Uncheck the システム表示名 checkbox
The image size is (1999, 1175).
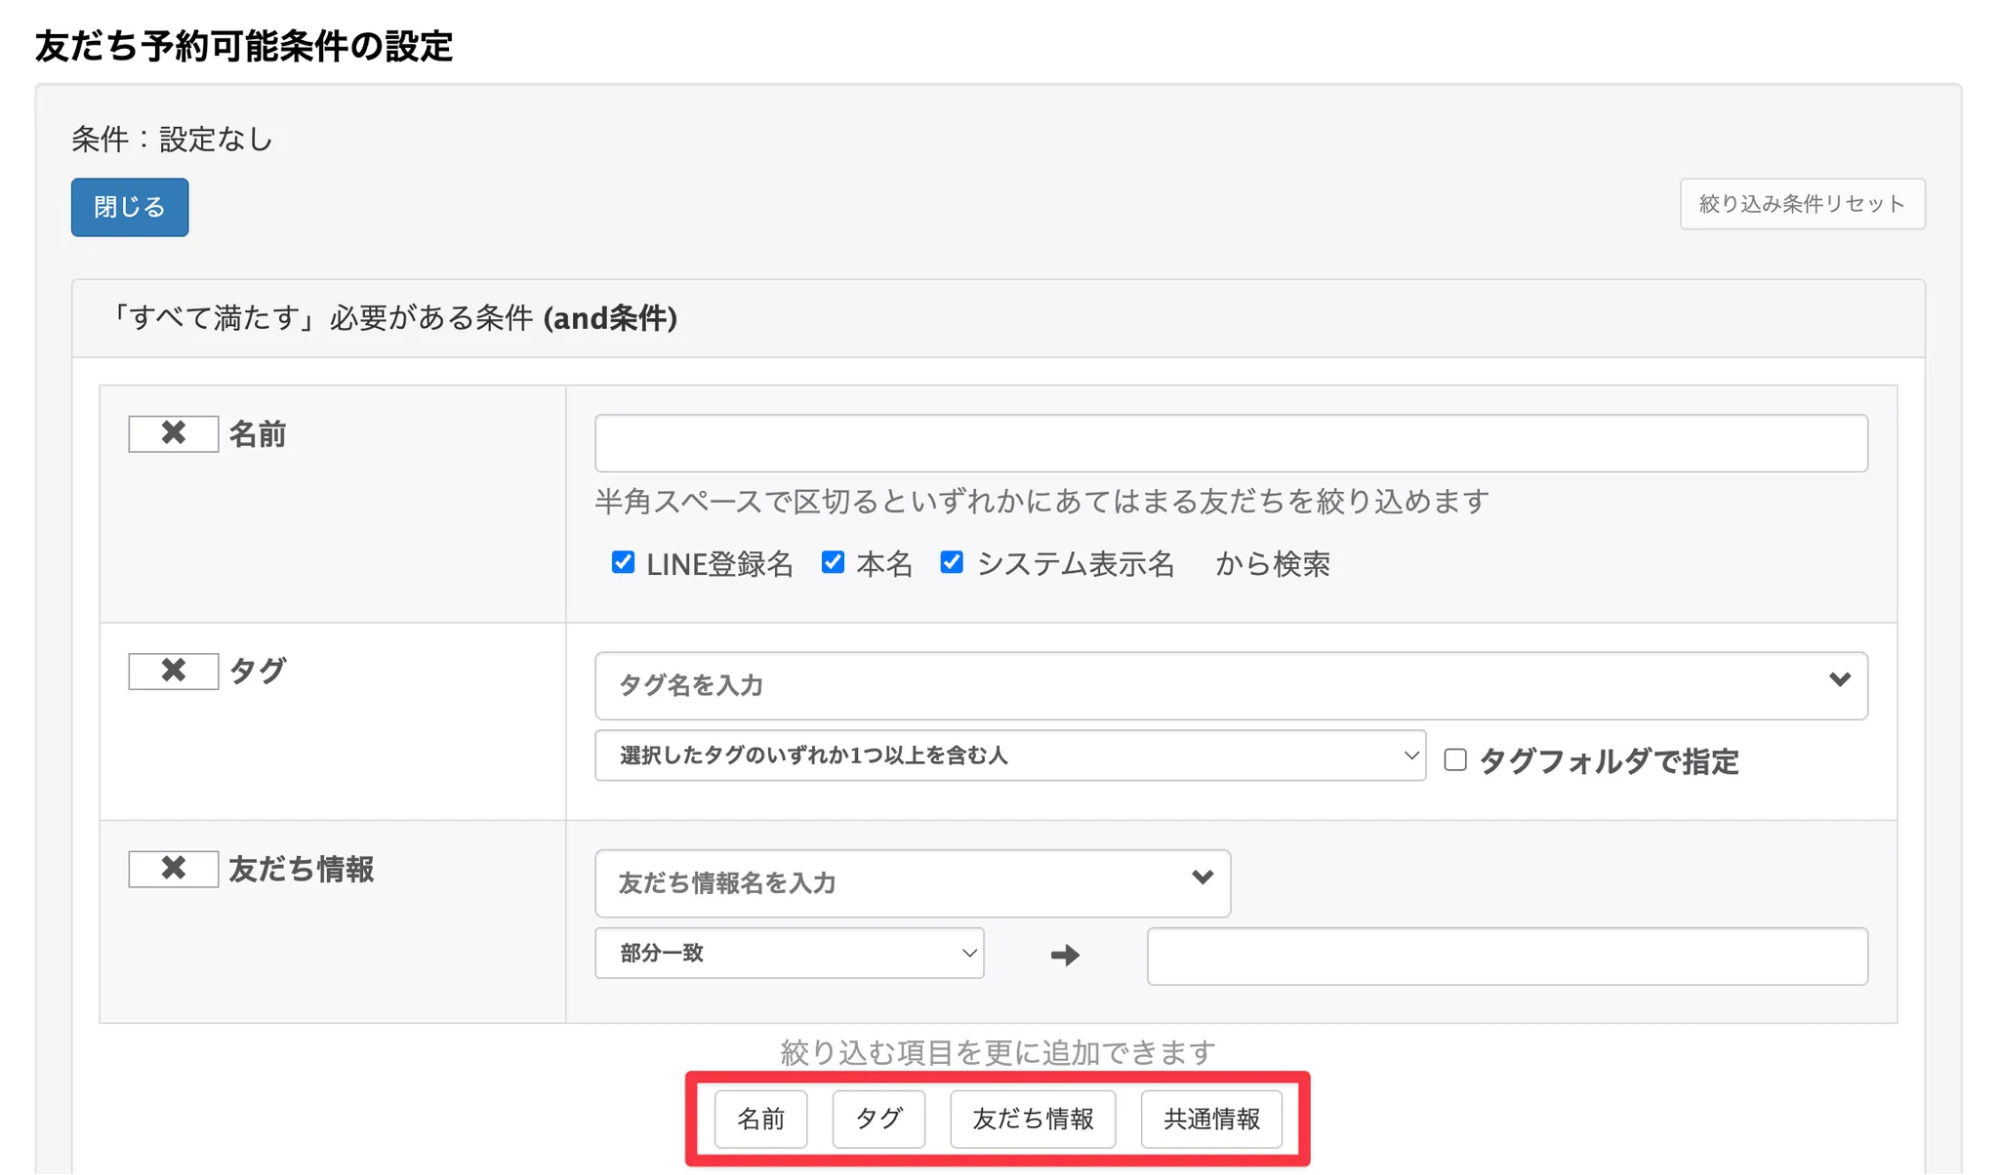(x=951, y=563)
